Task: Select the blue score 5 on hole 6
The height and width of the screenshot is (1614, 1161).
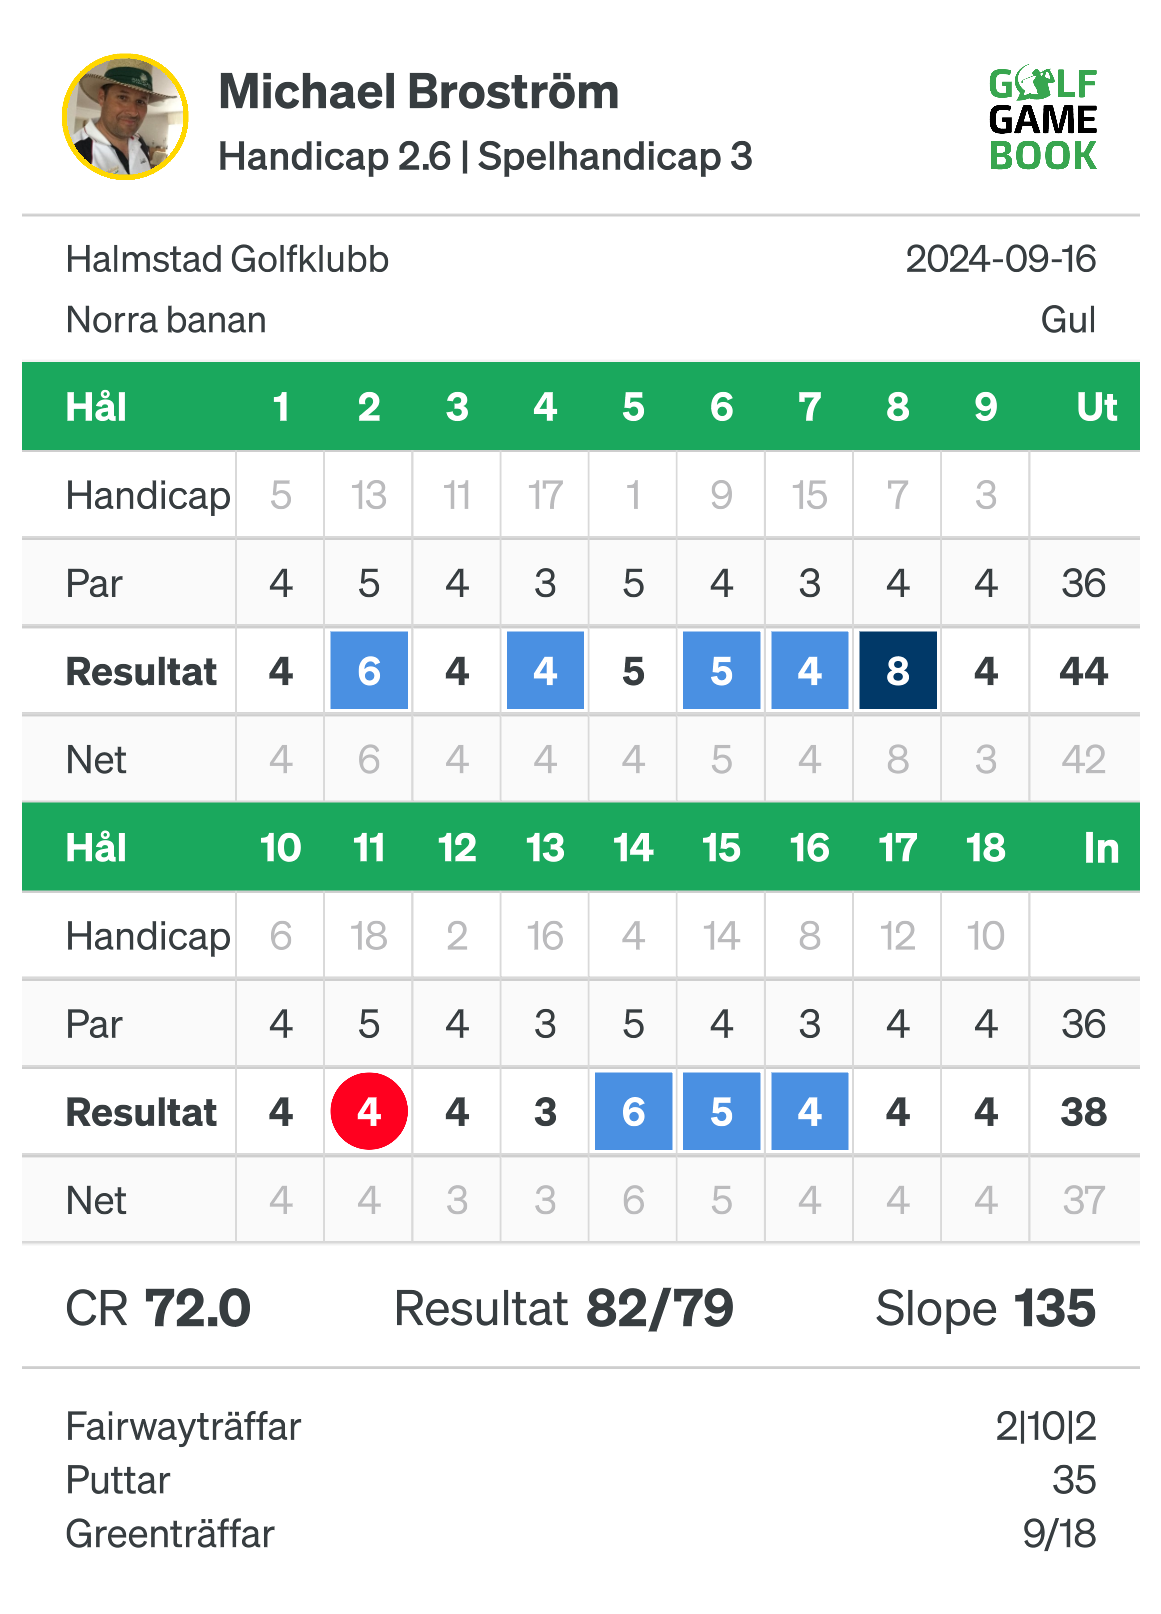Action: [721, 670]
